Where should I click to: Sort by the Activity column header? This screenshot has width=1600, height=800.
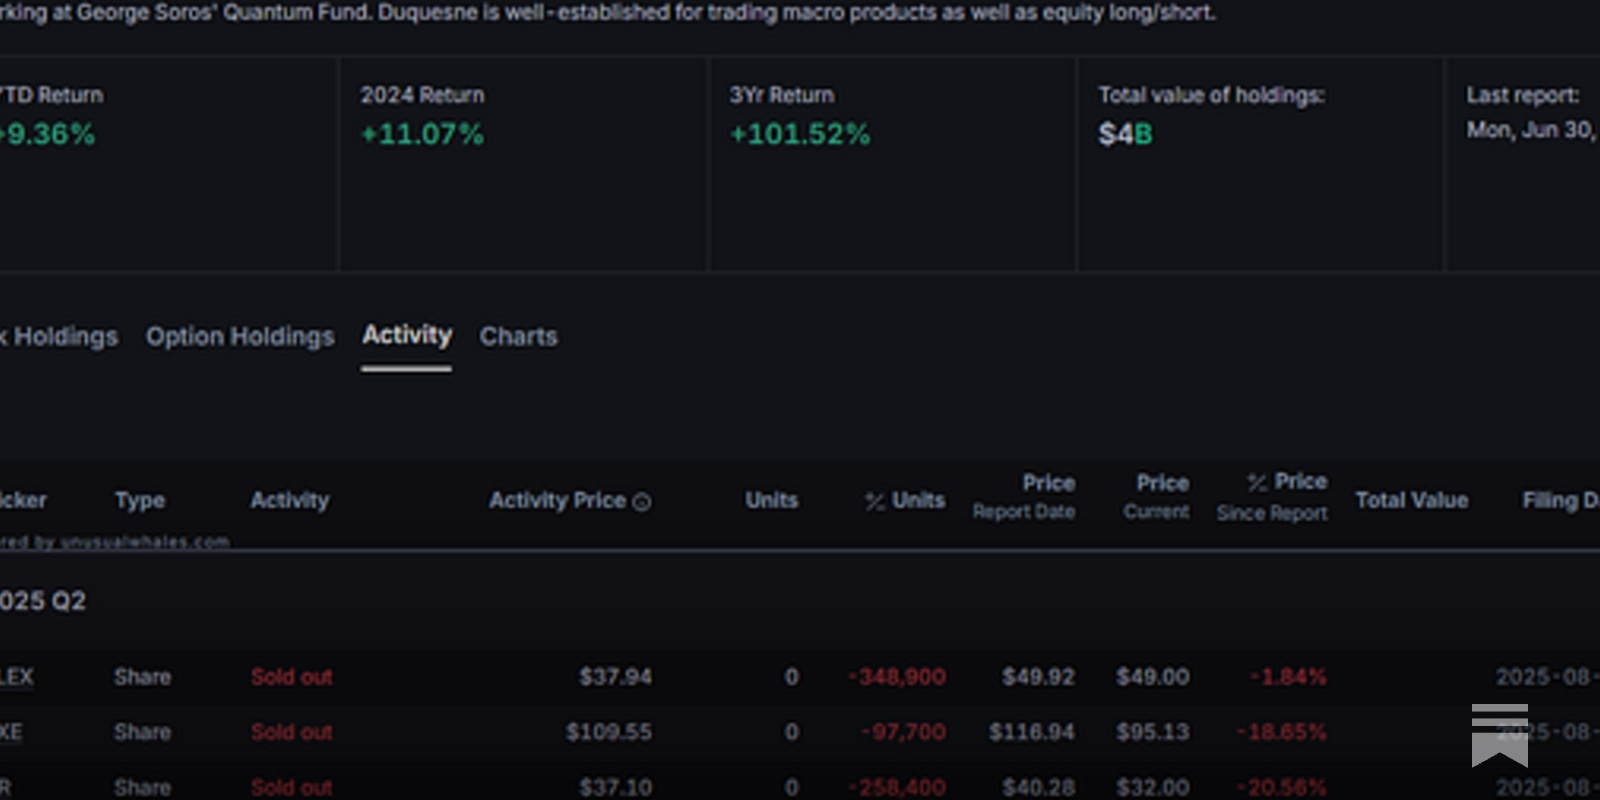coord(289,500)
